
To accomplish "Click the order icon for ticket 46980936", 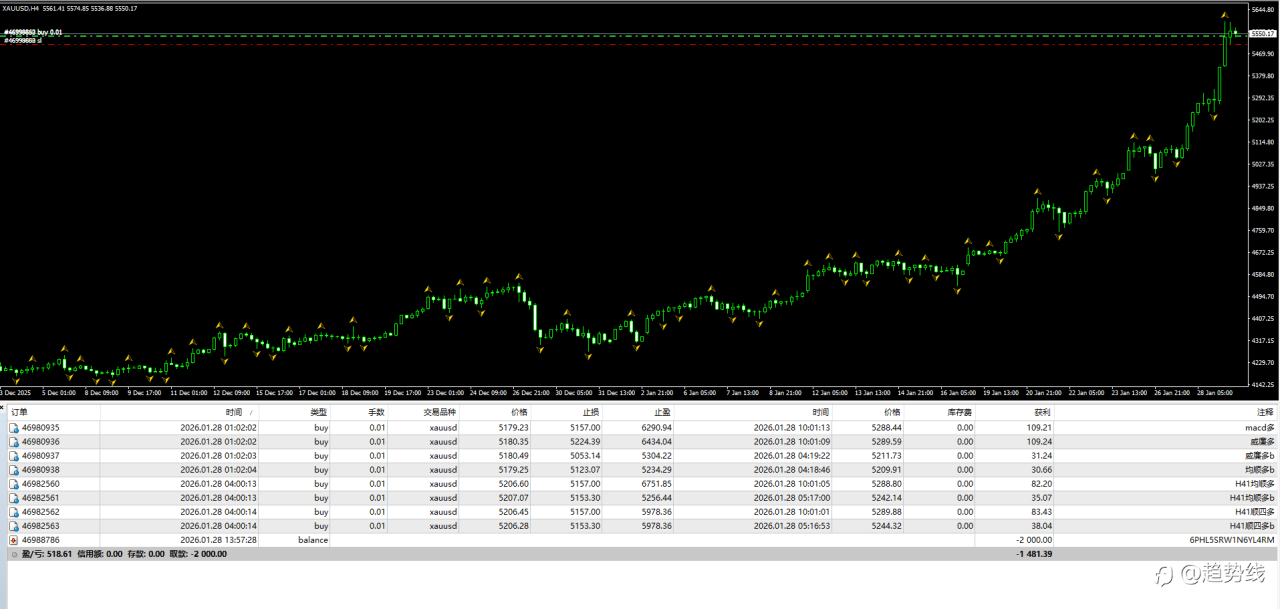I will pos(14,441).
